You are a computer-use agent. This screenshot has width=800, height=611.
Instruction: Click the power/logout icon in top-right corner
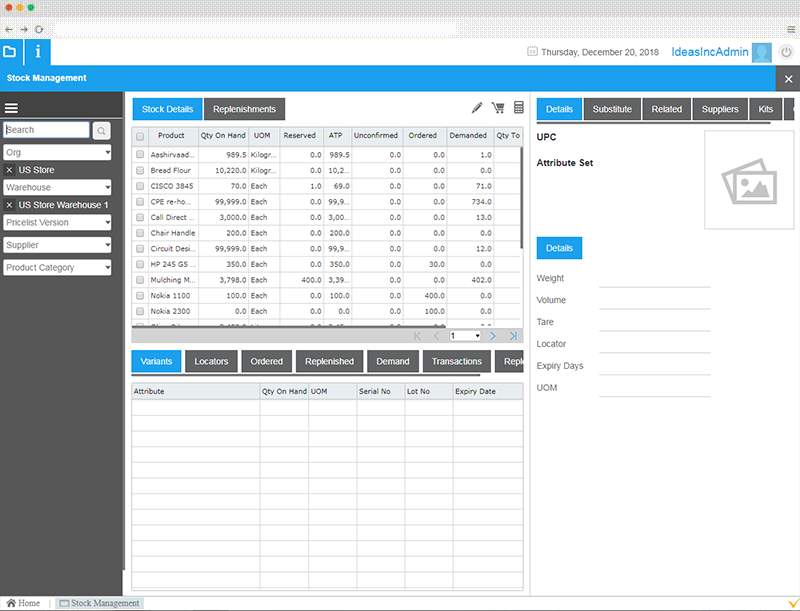(787, 52)
